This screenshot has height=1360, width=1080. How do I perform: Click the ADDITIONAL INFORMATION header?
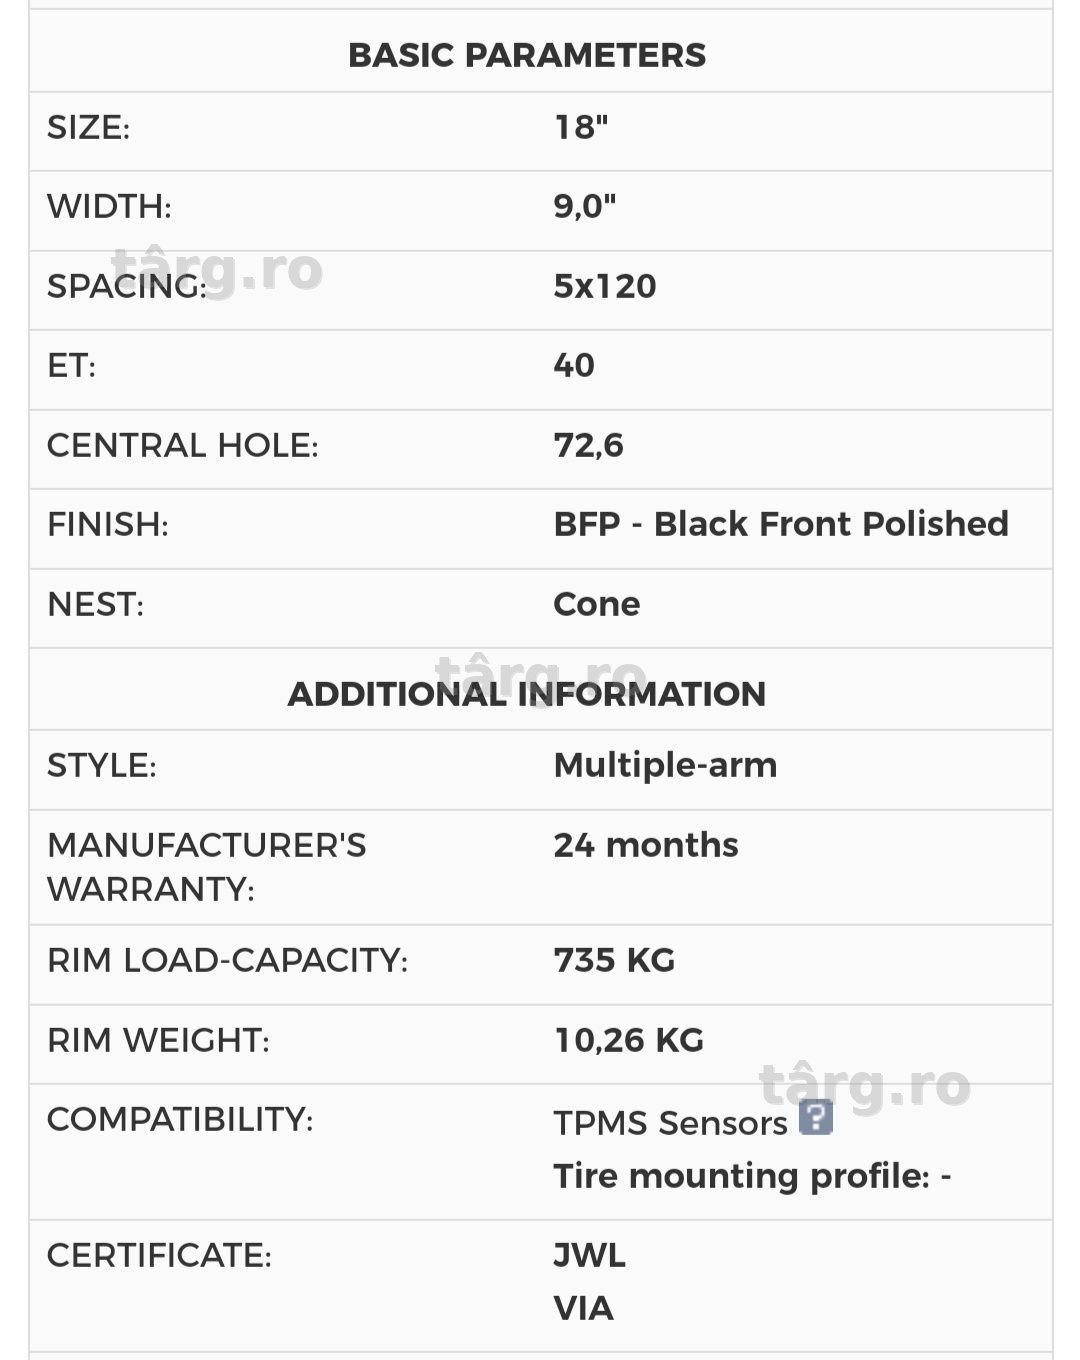pyautogui.click(x=527, y=694)
